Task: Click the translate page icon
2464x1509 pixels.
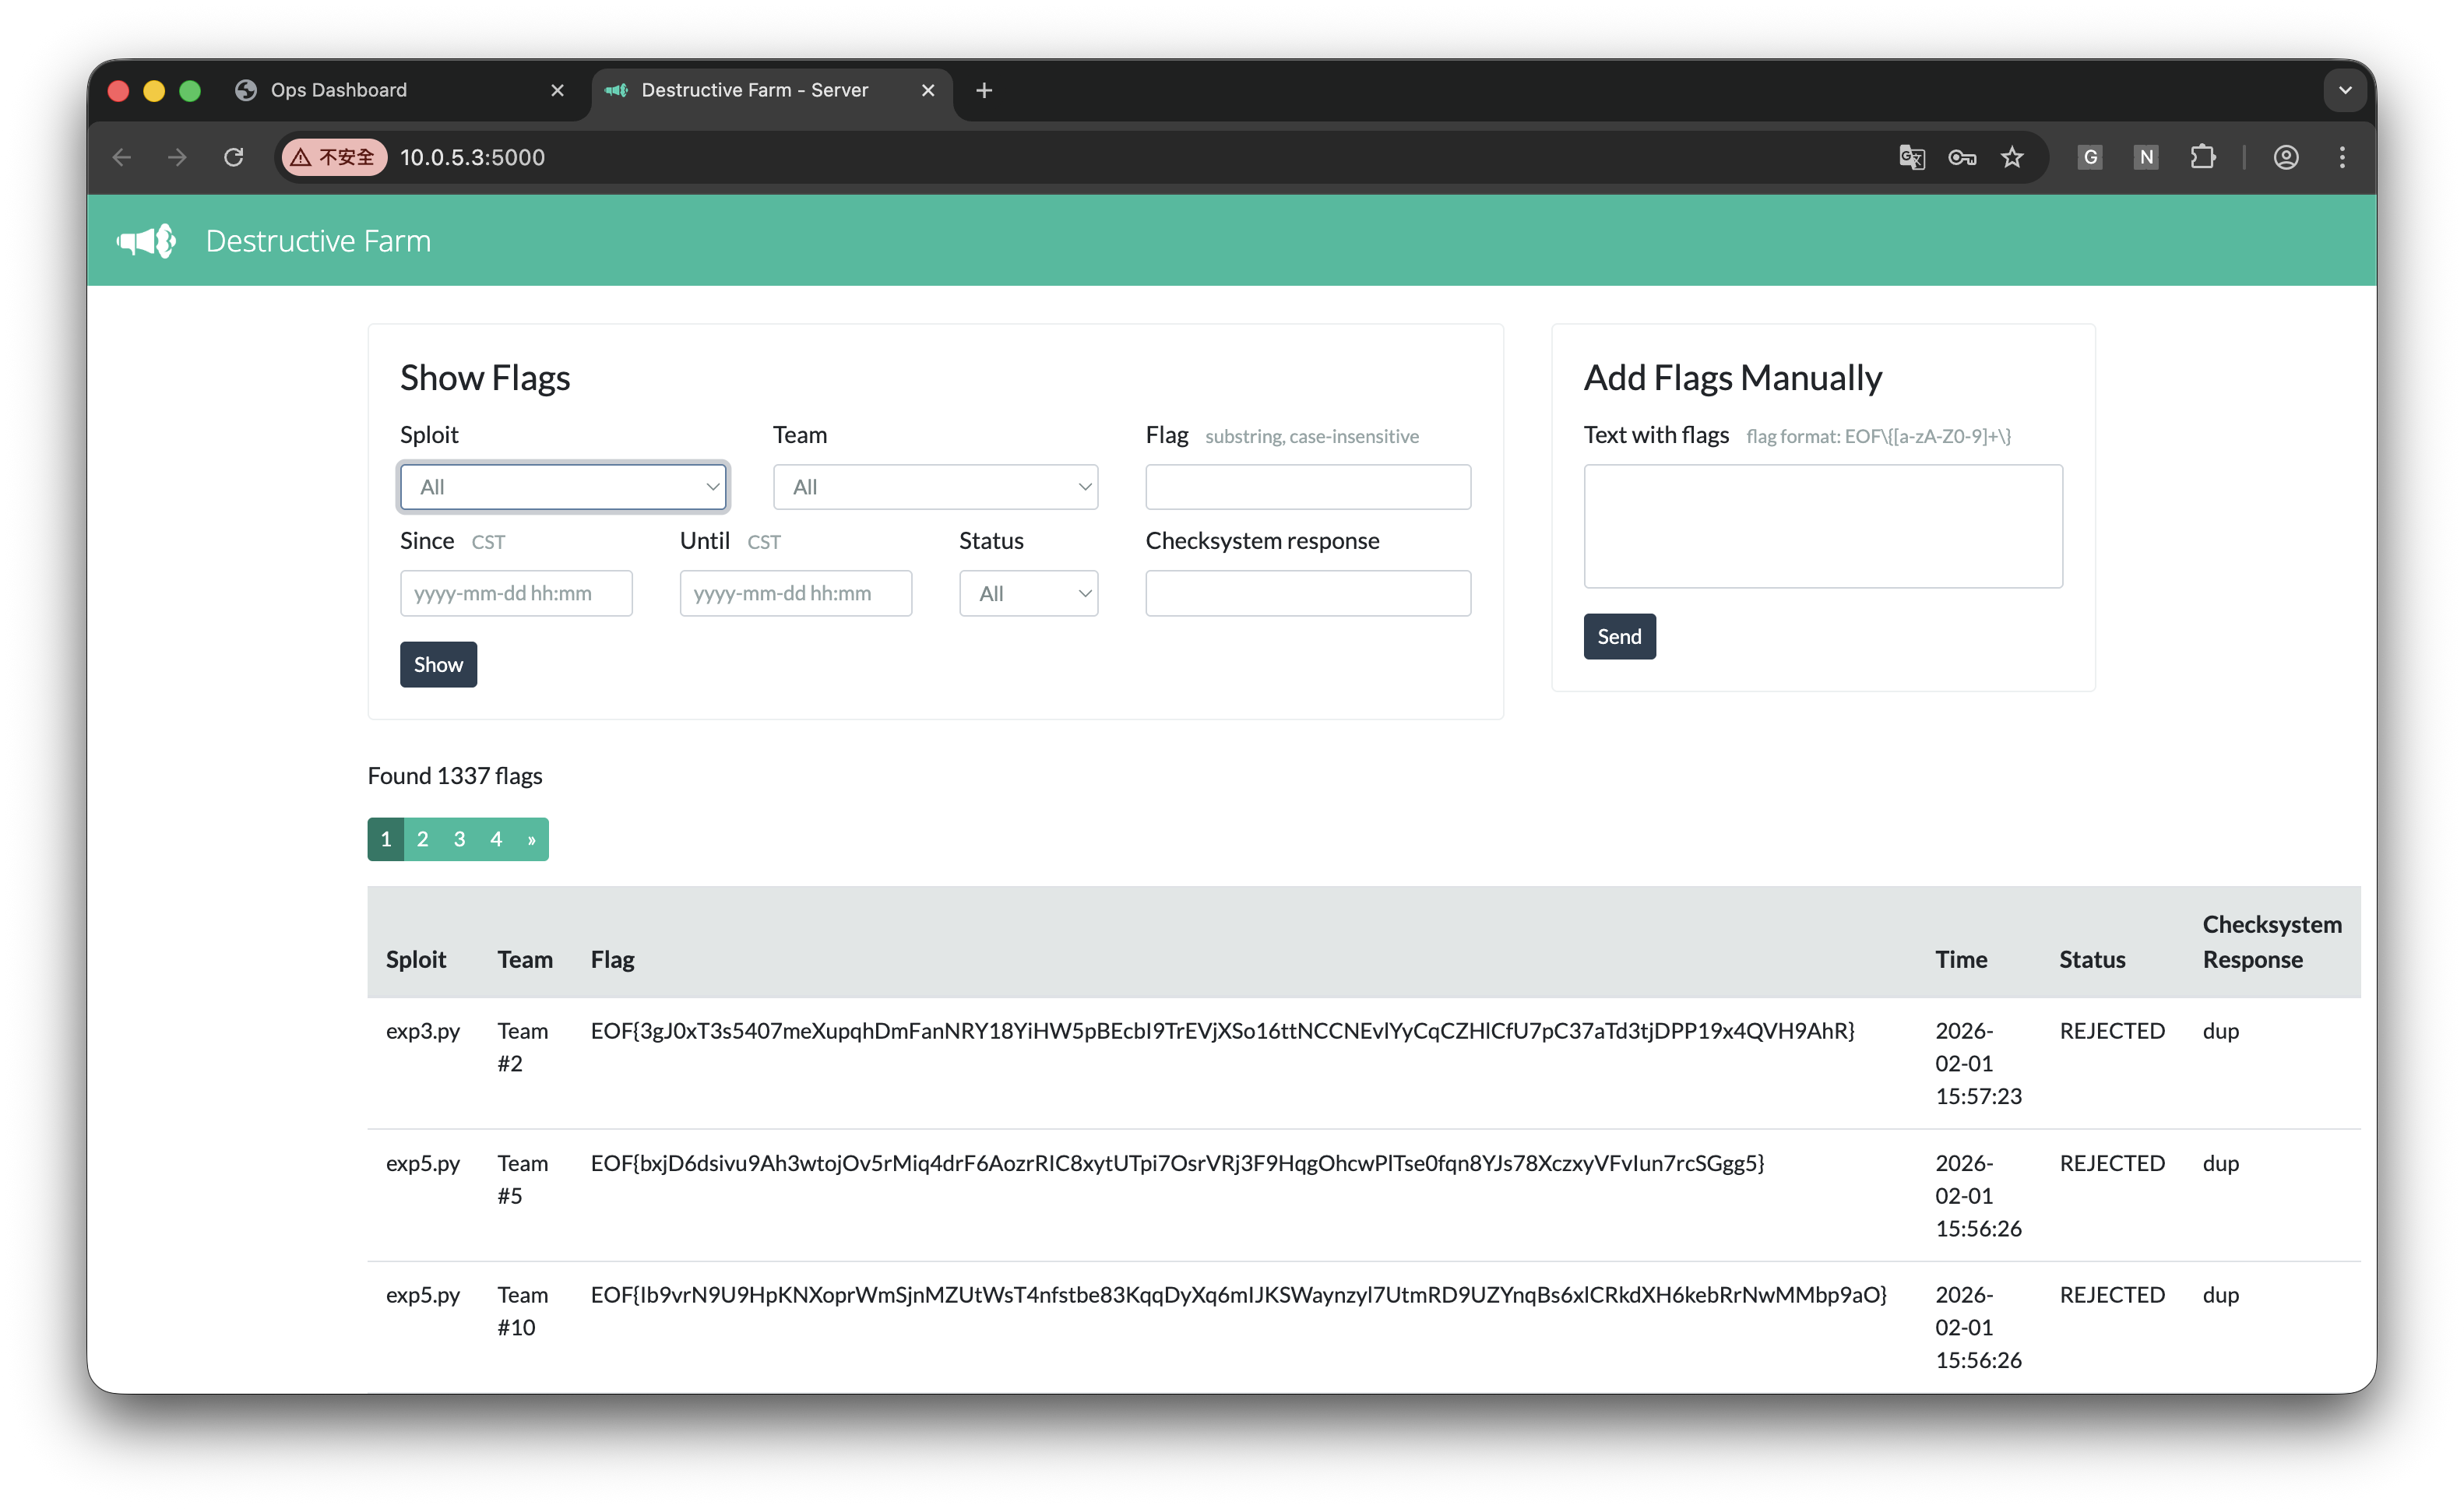Action: pyautogui.click(x=1911, y=157)
